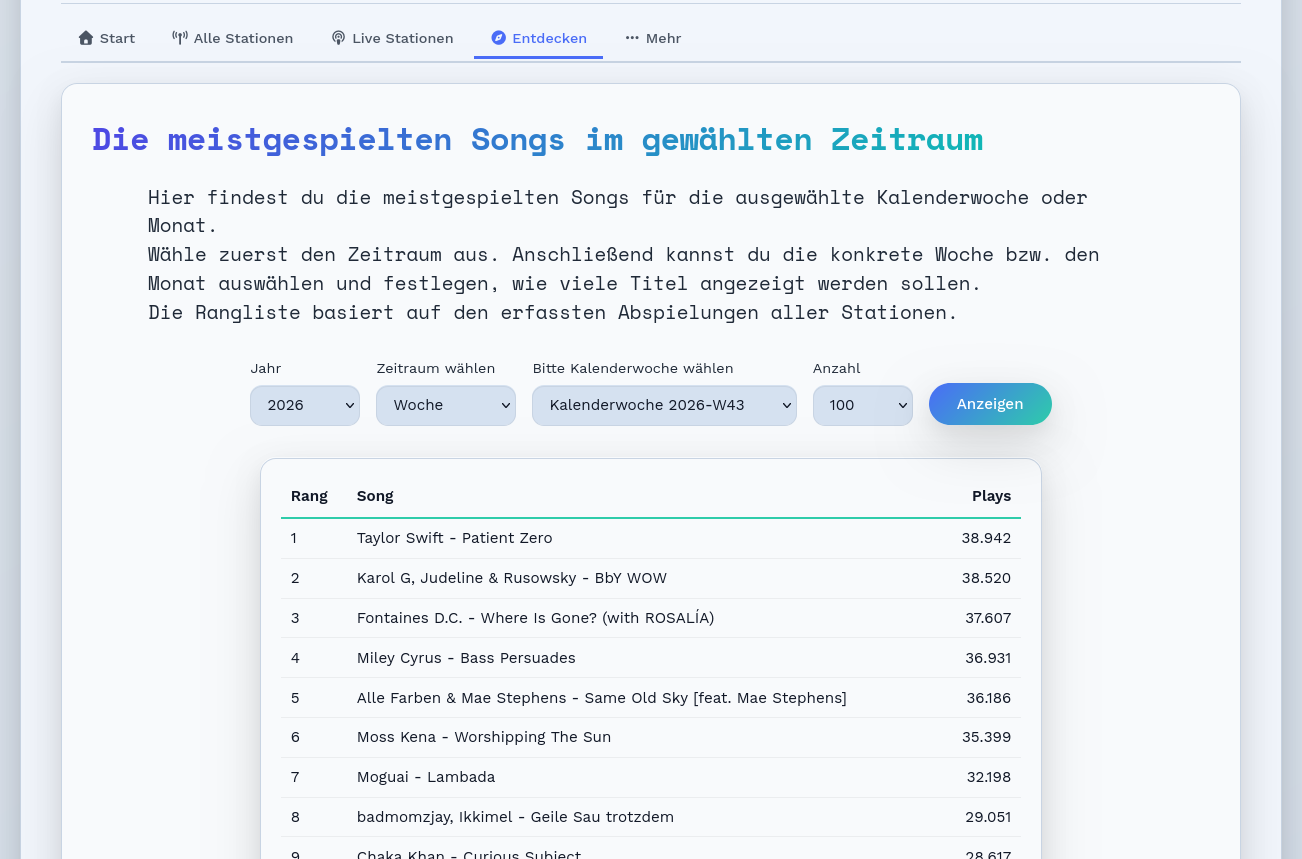1302x859 pixels.
Task: Click the heading Die meistgespielten Songs im gewählten Zeitraum
Action: 537,140
